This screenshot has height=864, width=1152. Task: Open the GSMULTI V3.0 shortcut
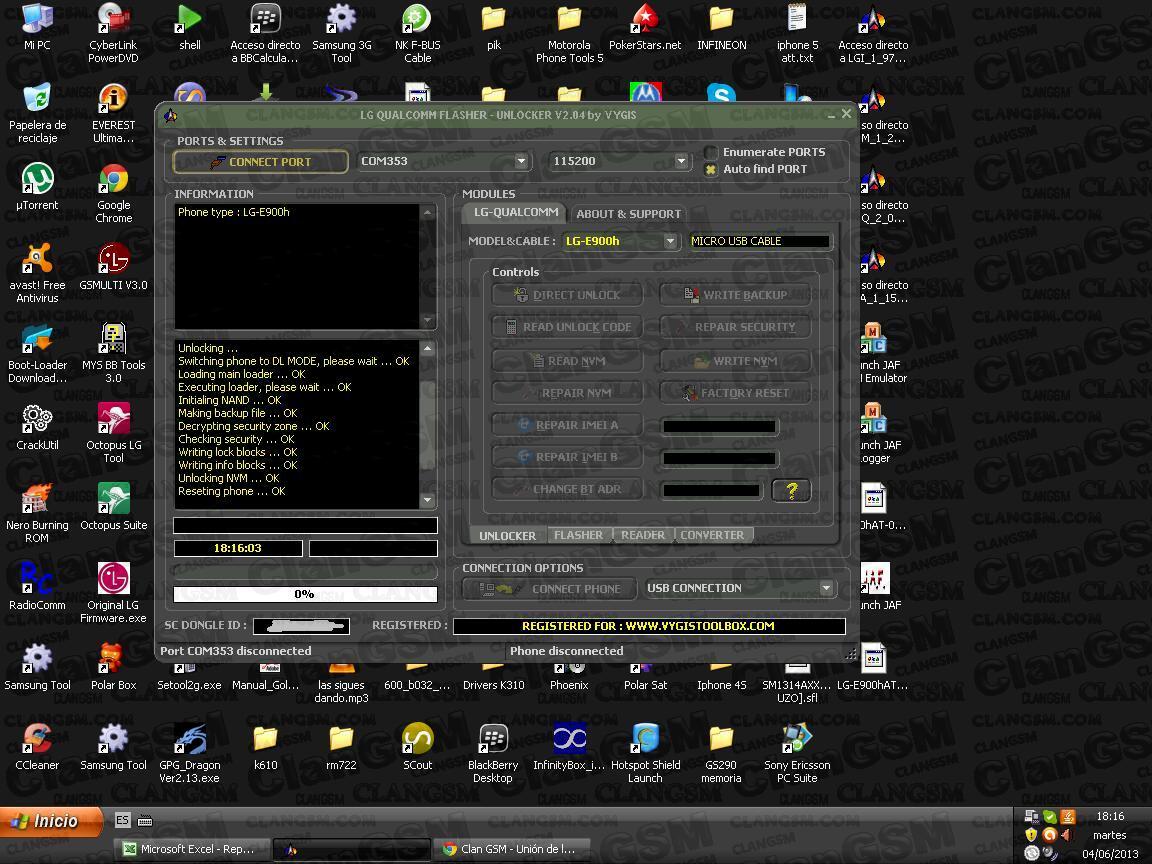point(113,267)
